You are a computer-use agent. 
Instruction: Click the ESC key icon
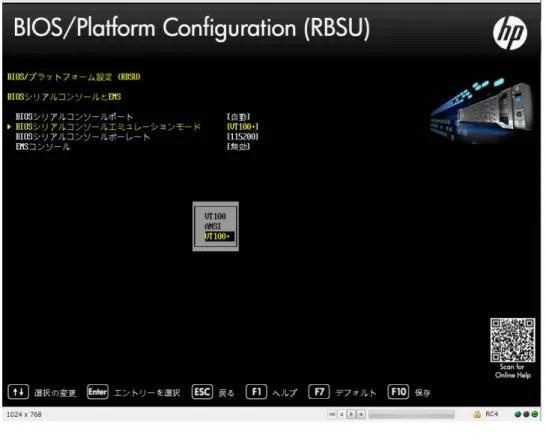[202, 392]
